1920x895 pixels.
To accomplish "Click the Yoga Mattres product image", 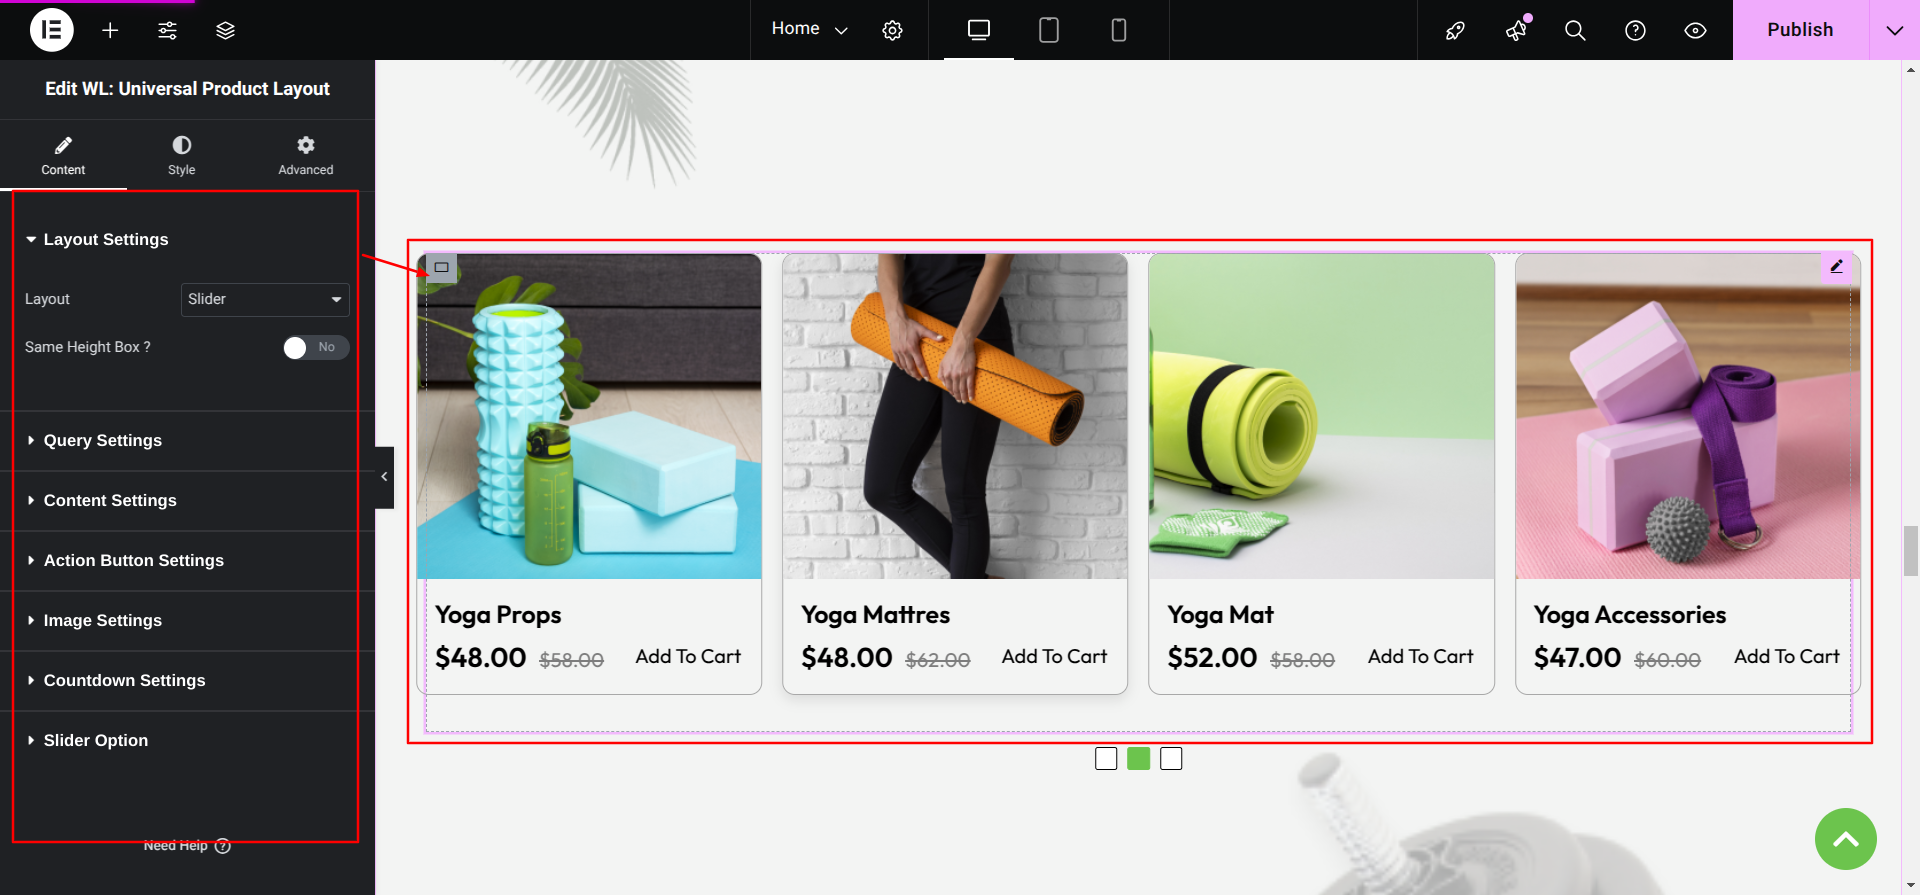I will 955,416.
